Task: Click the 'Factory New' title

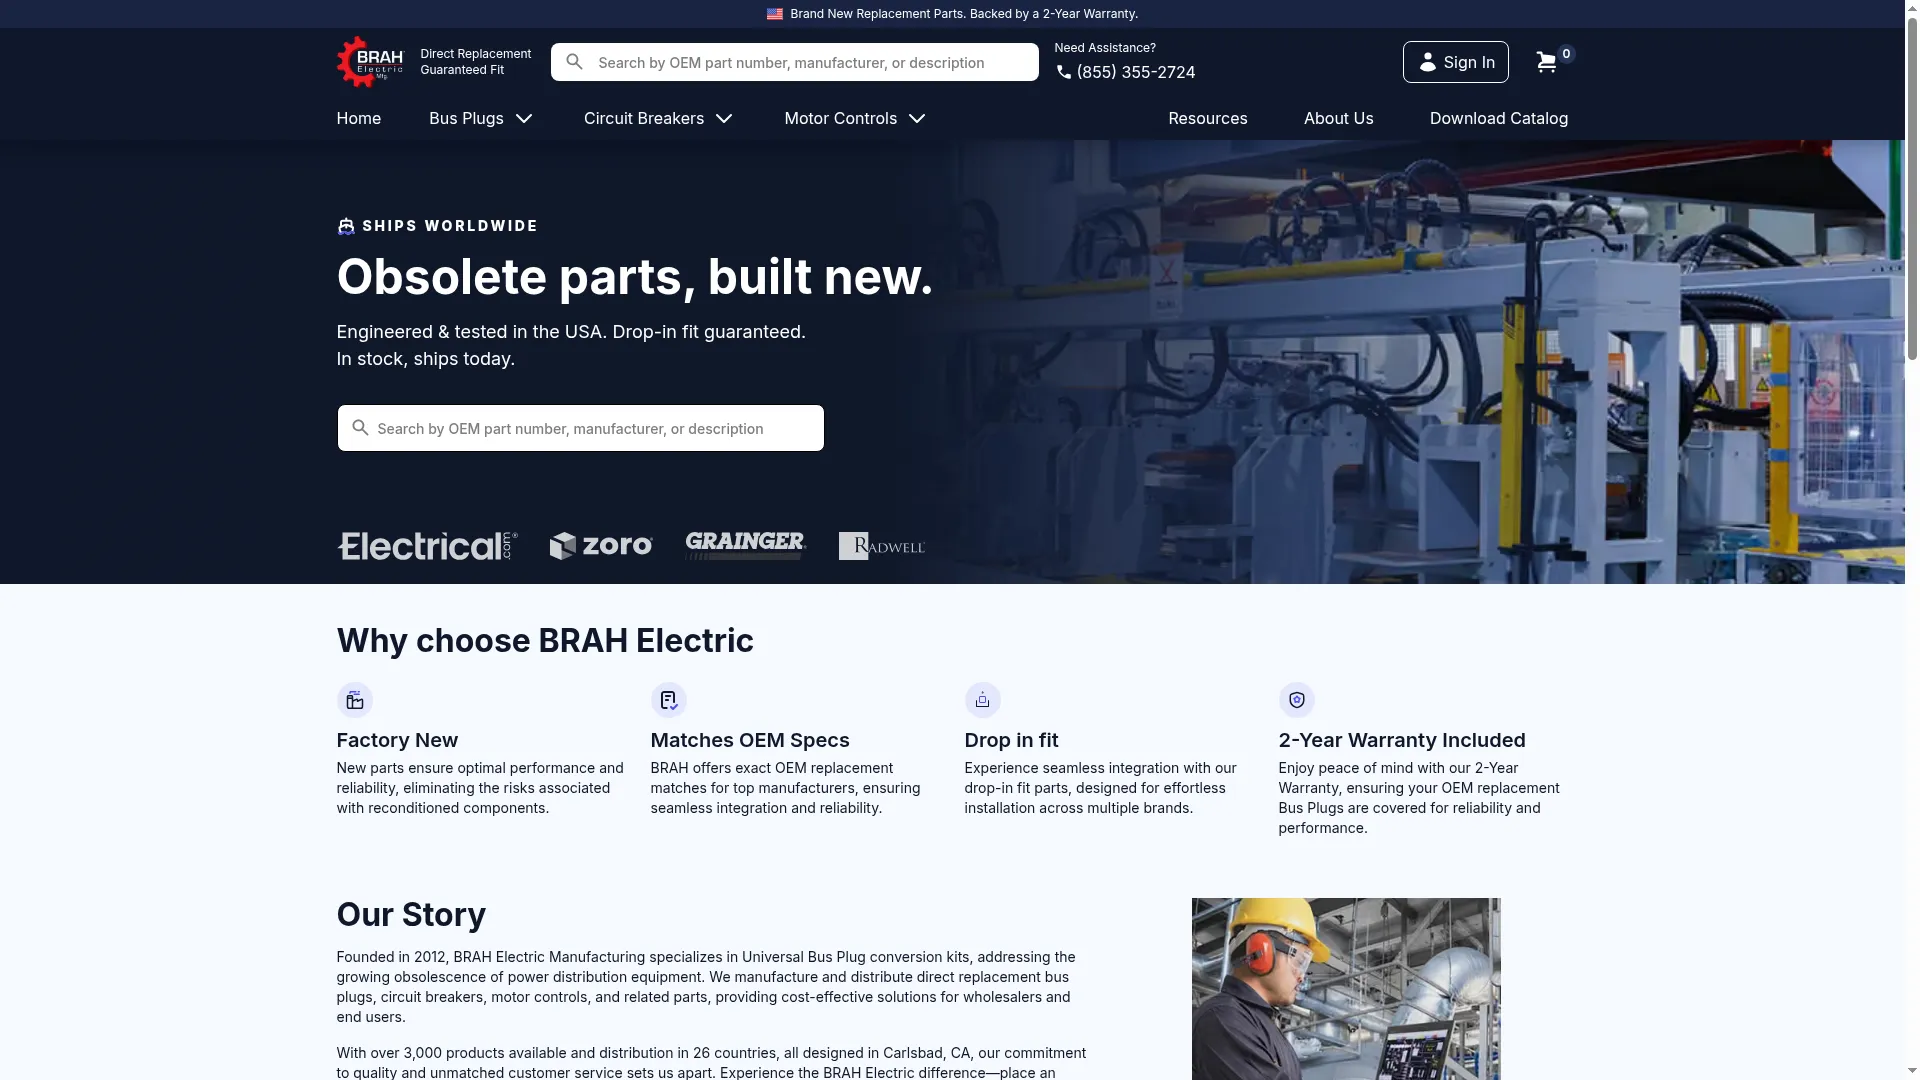Action: coord(397,740)
